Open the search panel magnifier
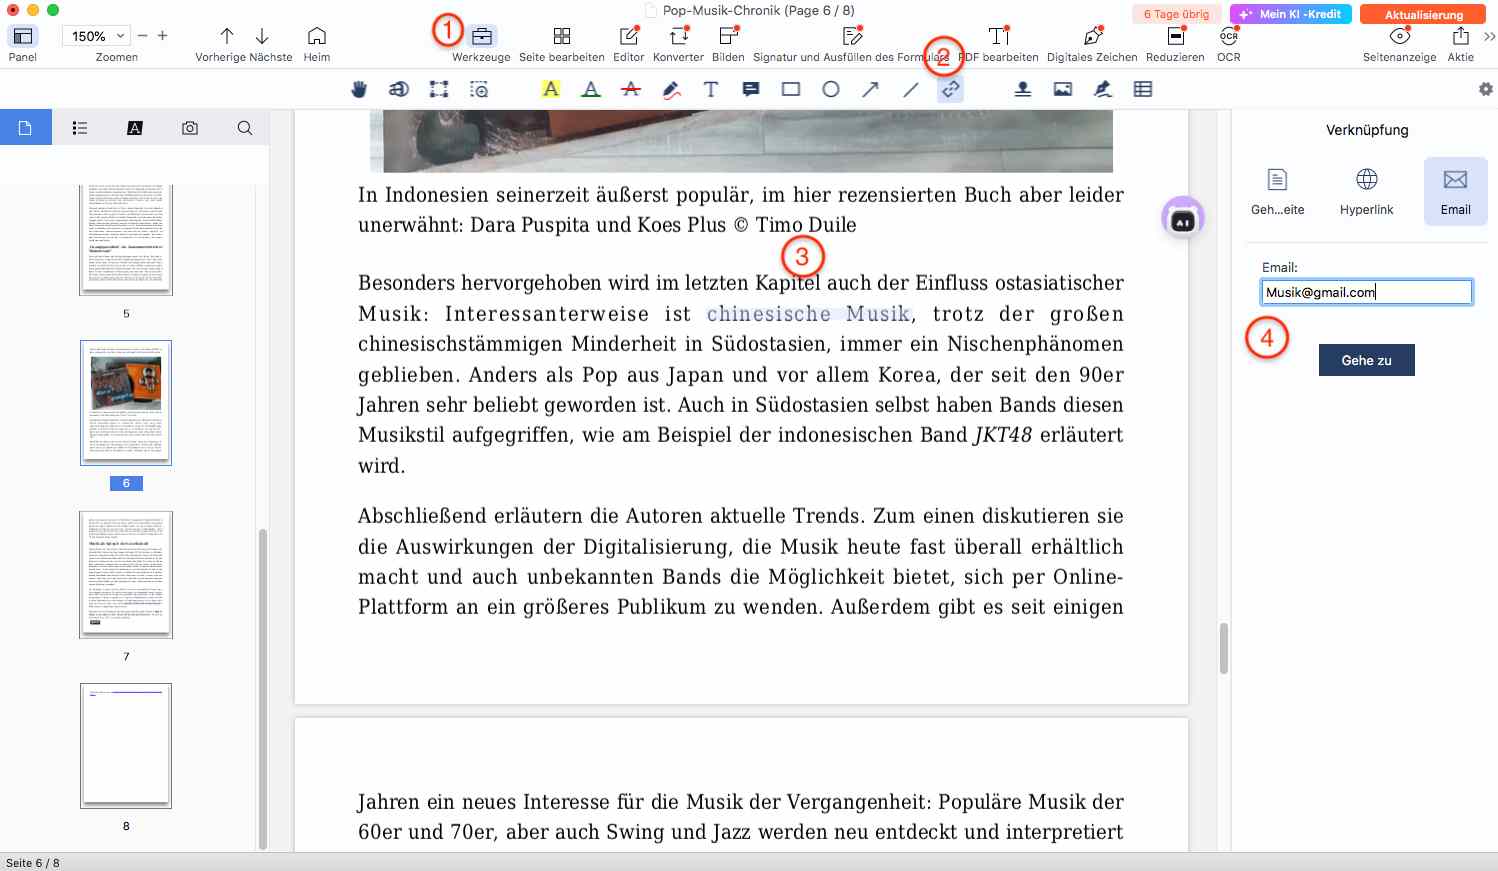Screen dimensions: 1498x871 click(245, 128)
